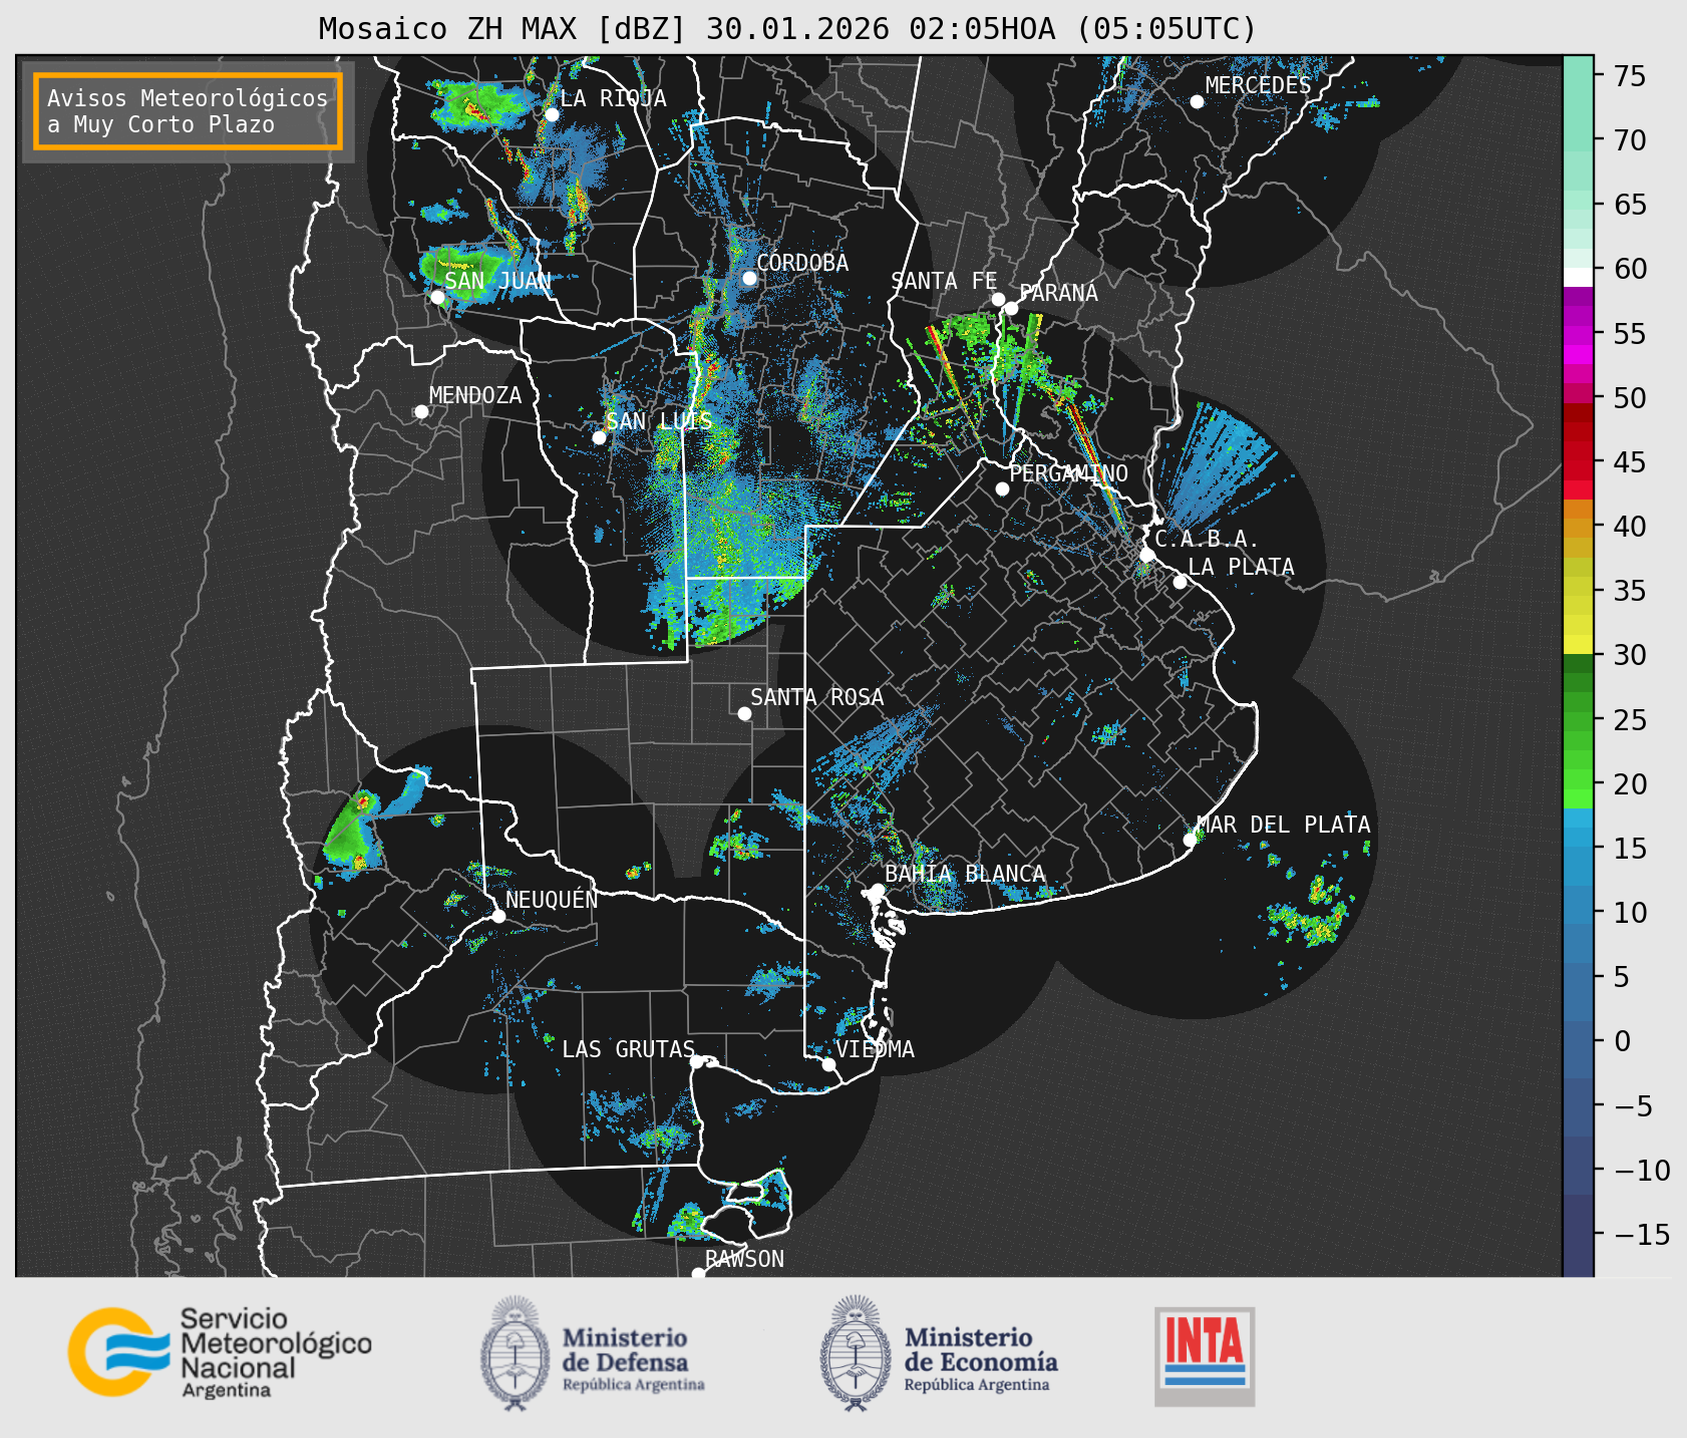
Task: Select the Mendoza city marker dot
Action: point(421,412)
